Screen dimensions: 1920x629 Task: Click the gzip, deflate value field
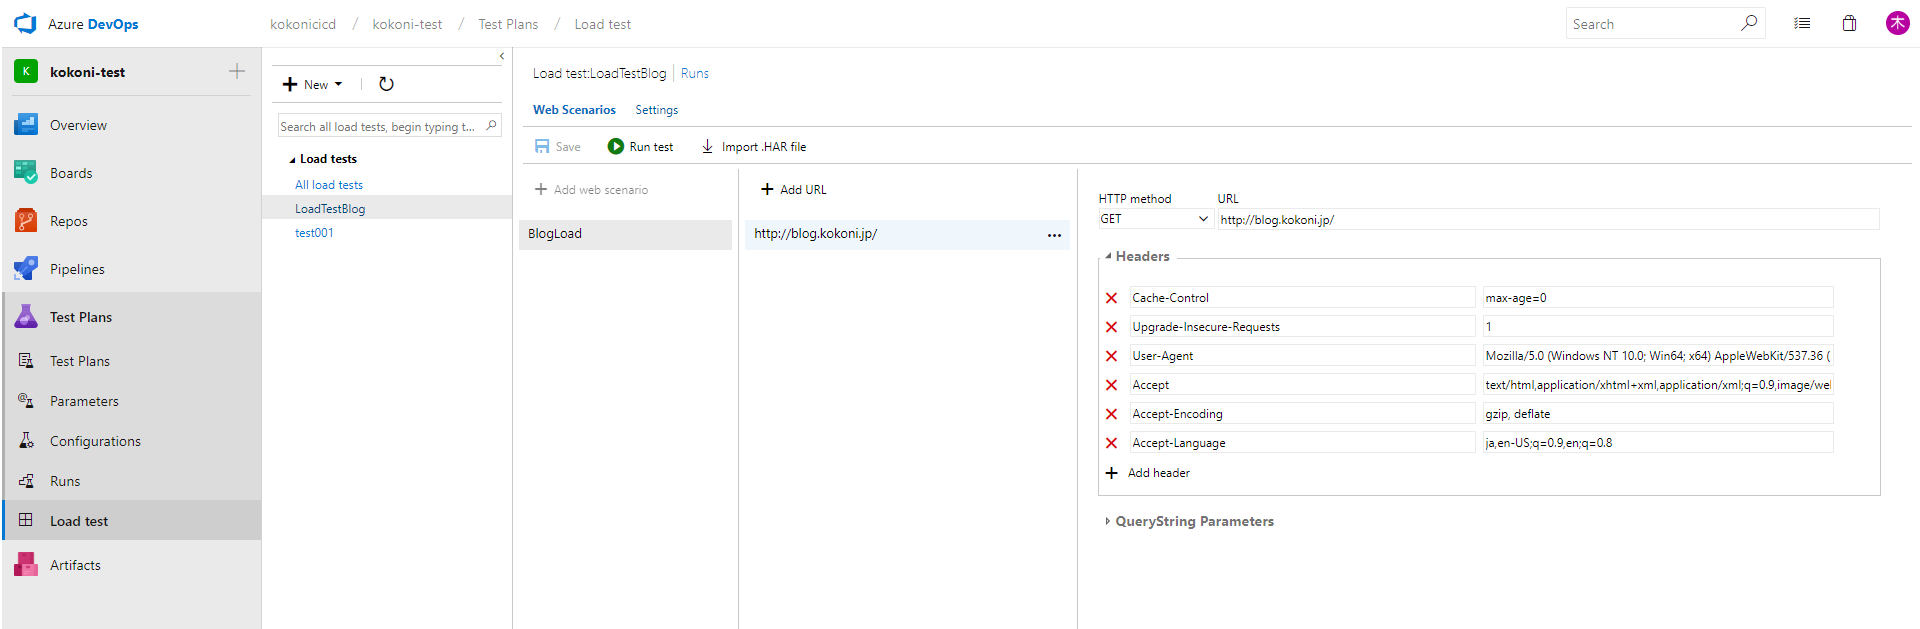point(1657,414)
